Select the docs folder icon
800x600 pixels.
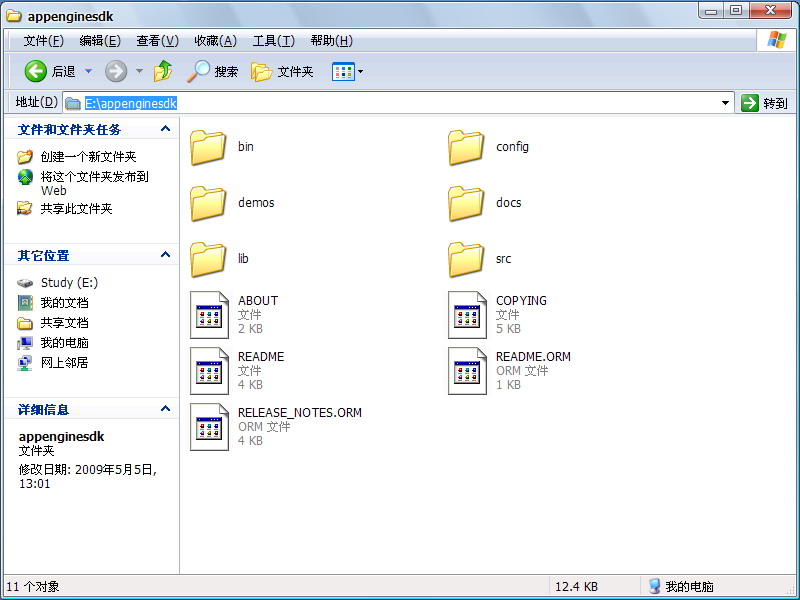point(466,203)
